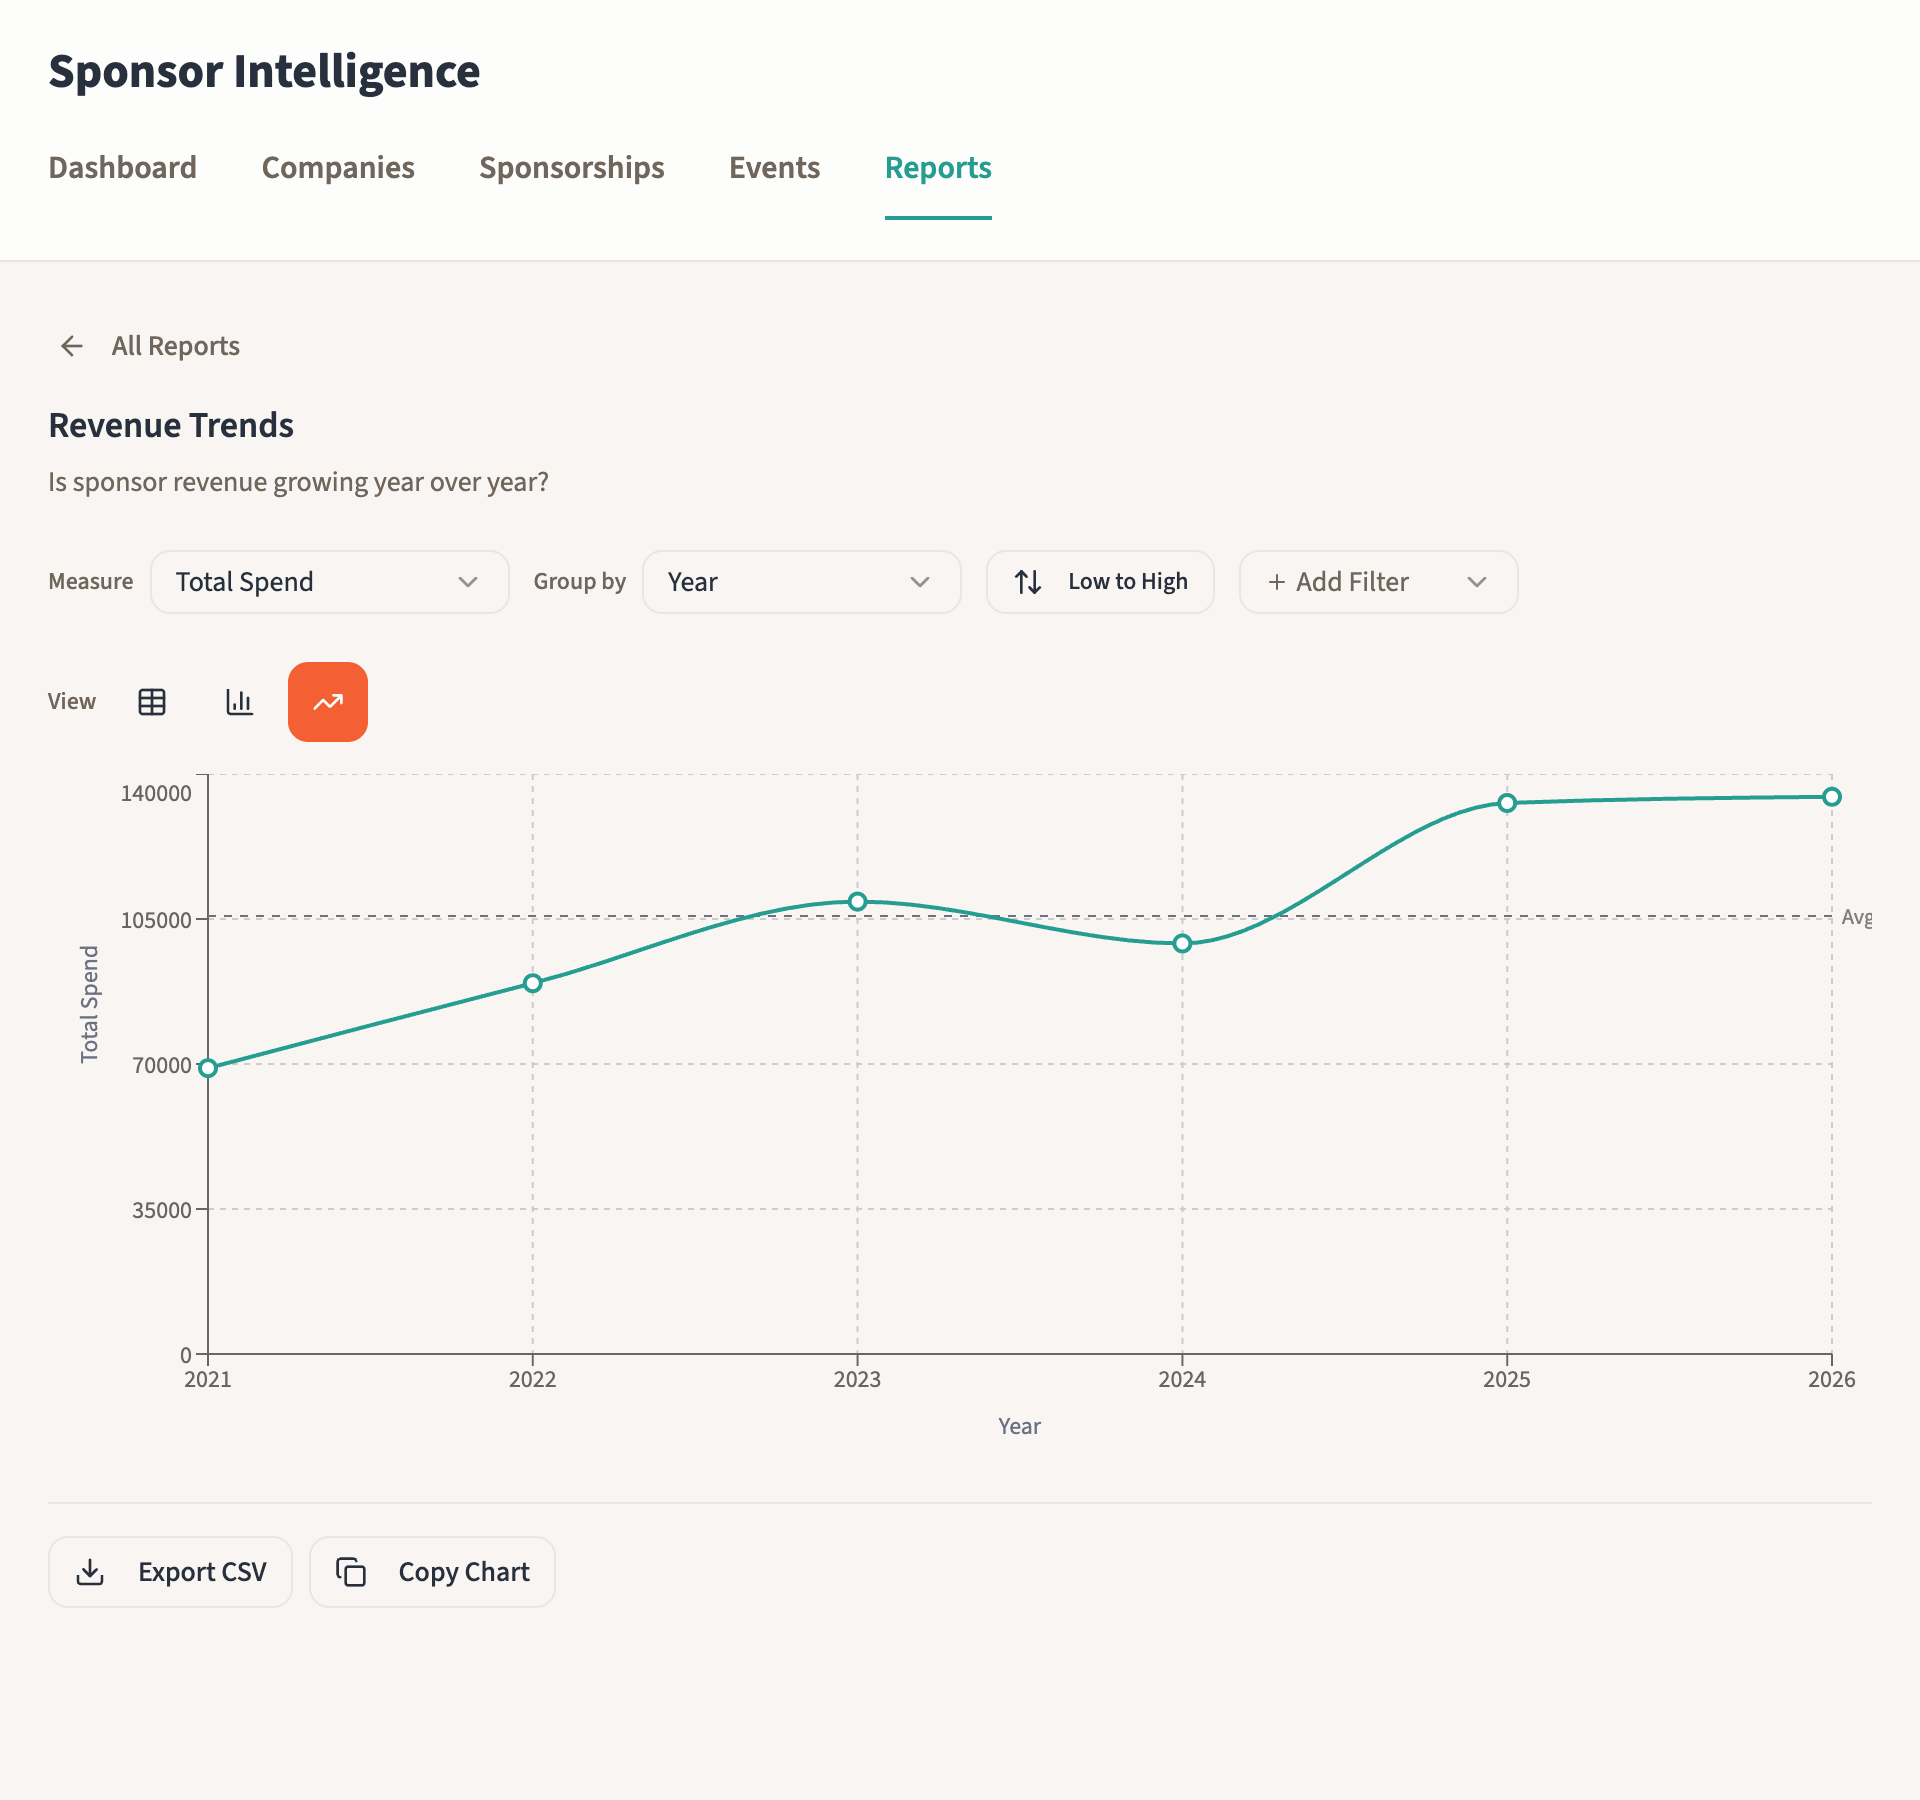The width and height of the screenshot is (1920, 1800).
Task: Click the Avg reference line label
Action: click(1857, 917)
